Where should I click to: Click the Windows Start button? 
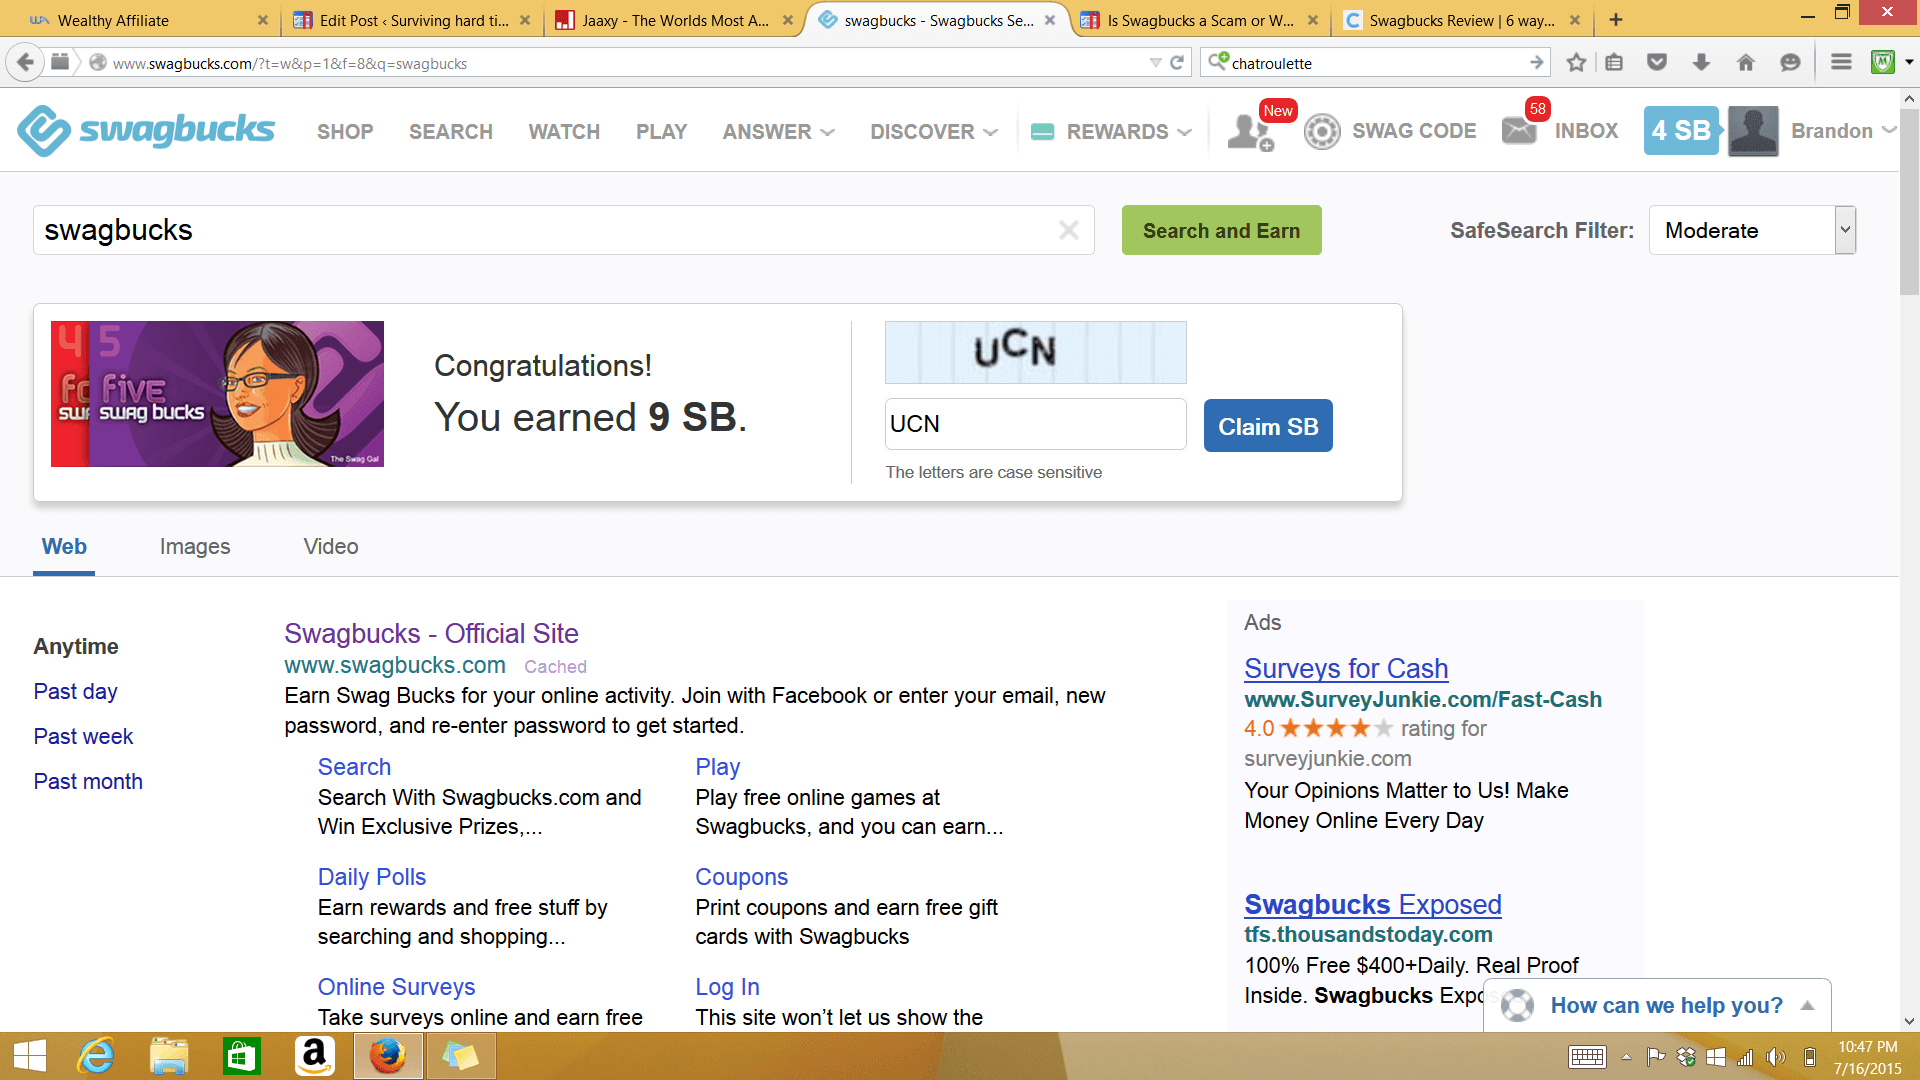tap(29, 1055)
